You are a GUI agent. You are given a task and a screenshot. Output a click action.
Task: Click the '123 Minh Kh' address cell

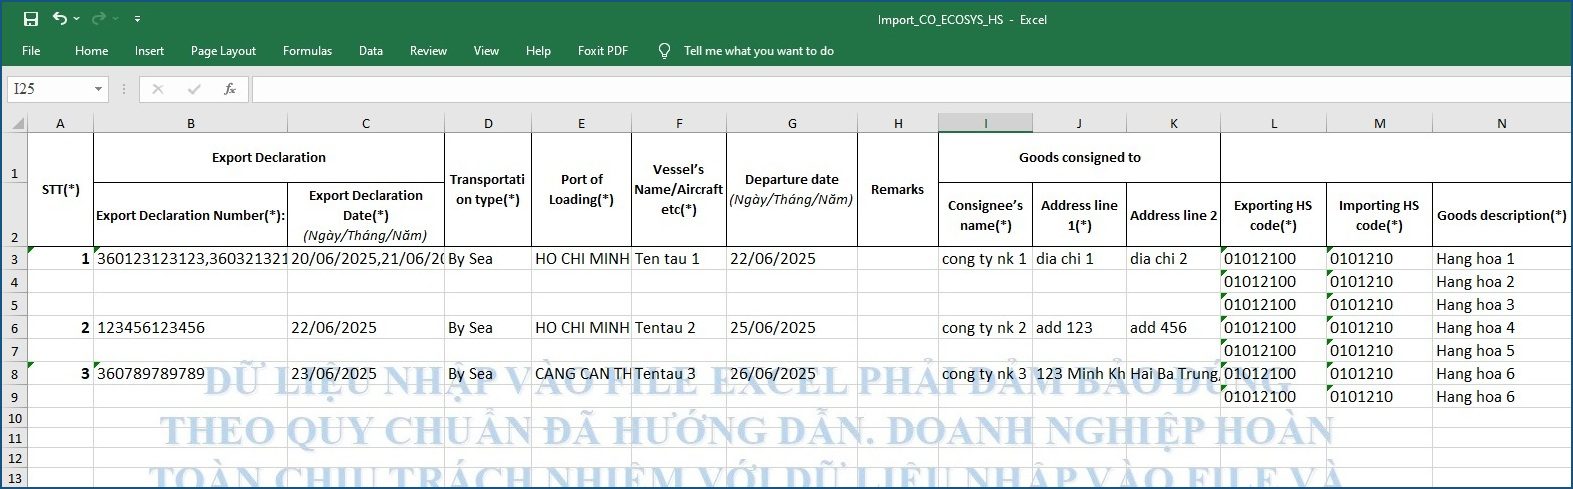pos(1079,374)
